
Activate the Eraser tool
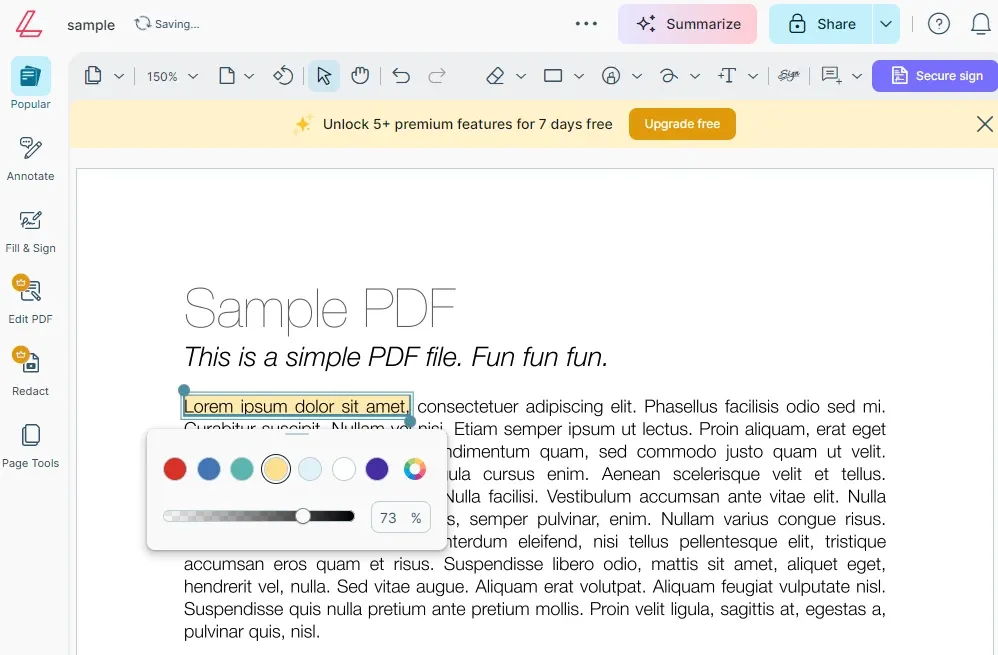click(x=495, y=75)
